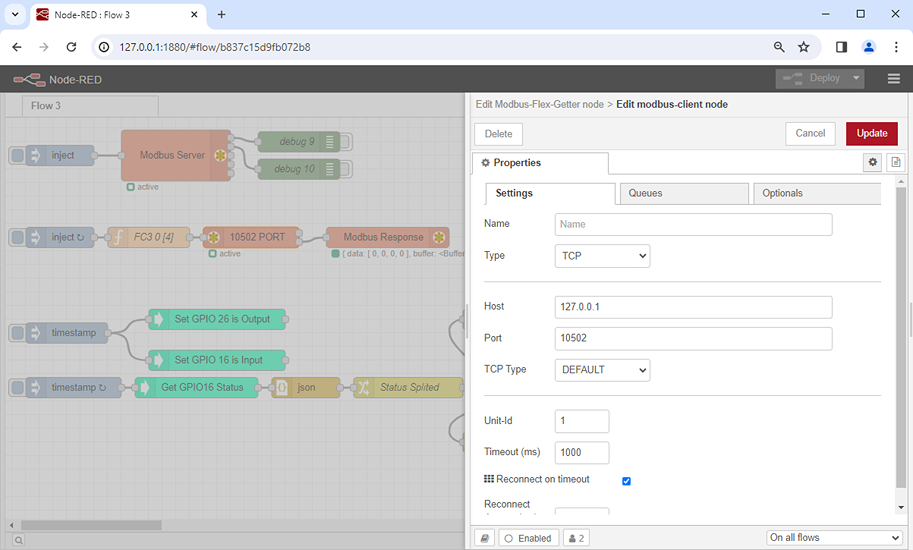Switch to the Queues tab
Viewport: 913px width, 550px height.
683,193
